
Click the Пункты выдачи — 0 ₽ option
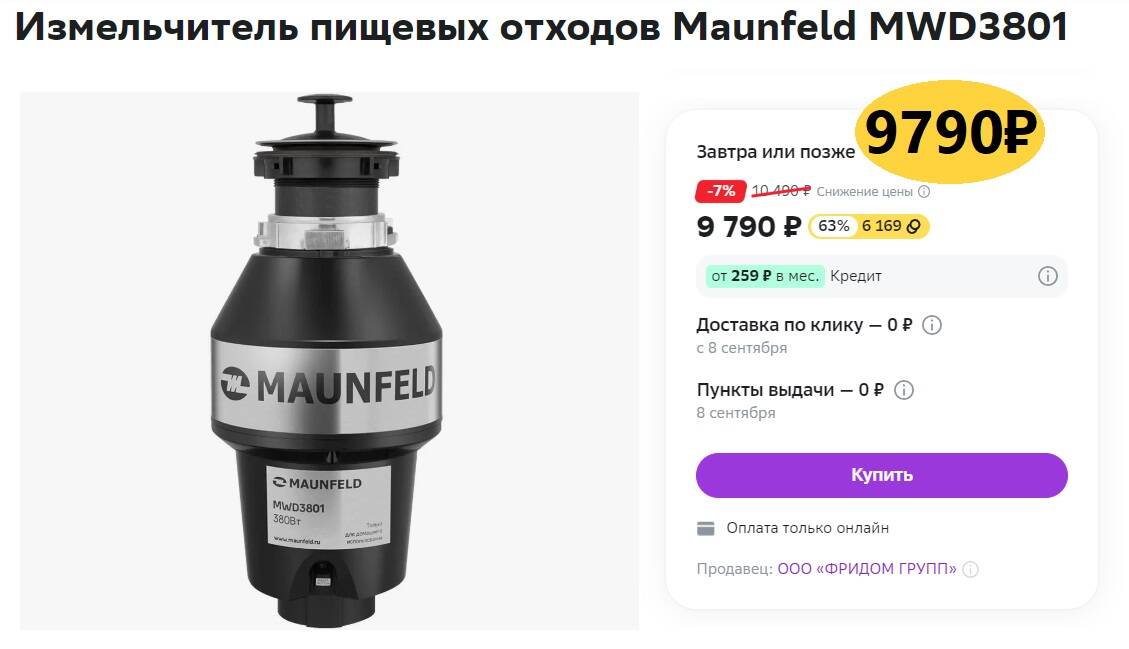[x=790, y=390]
